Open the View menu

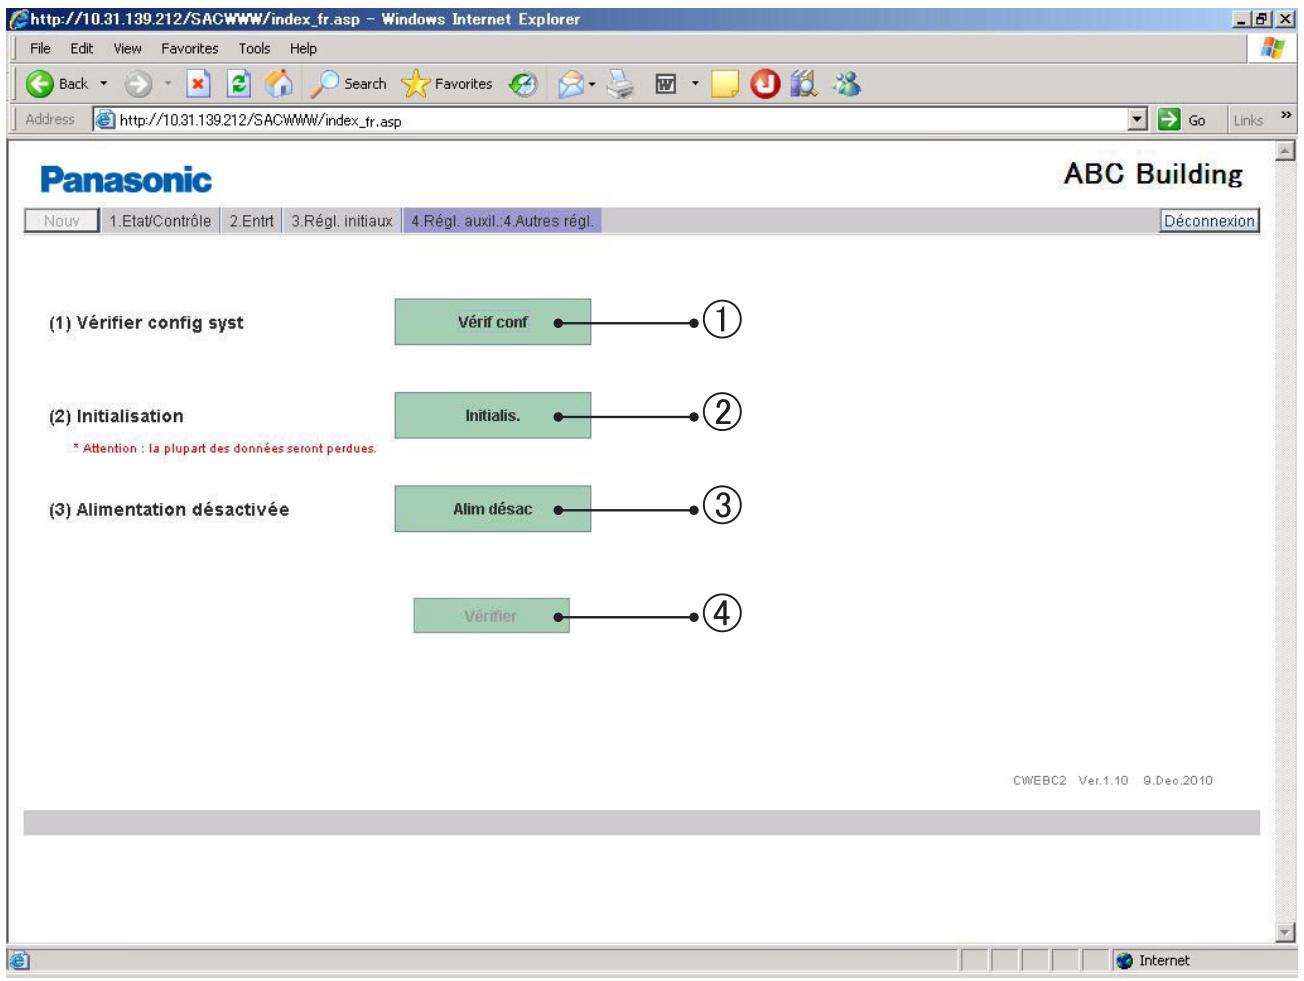pyautogui.click(x=127, y=48)
